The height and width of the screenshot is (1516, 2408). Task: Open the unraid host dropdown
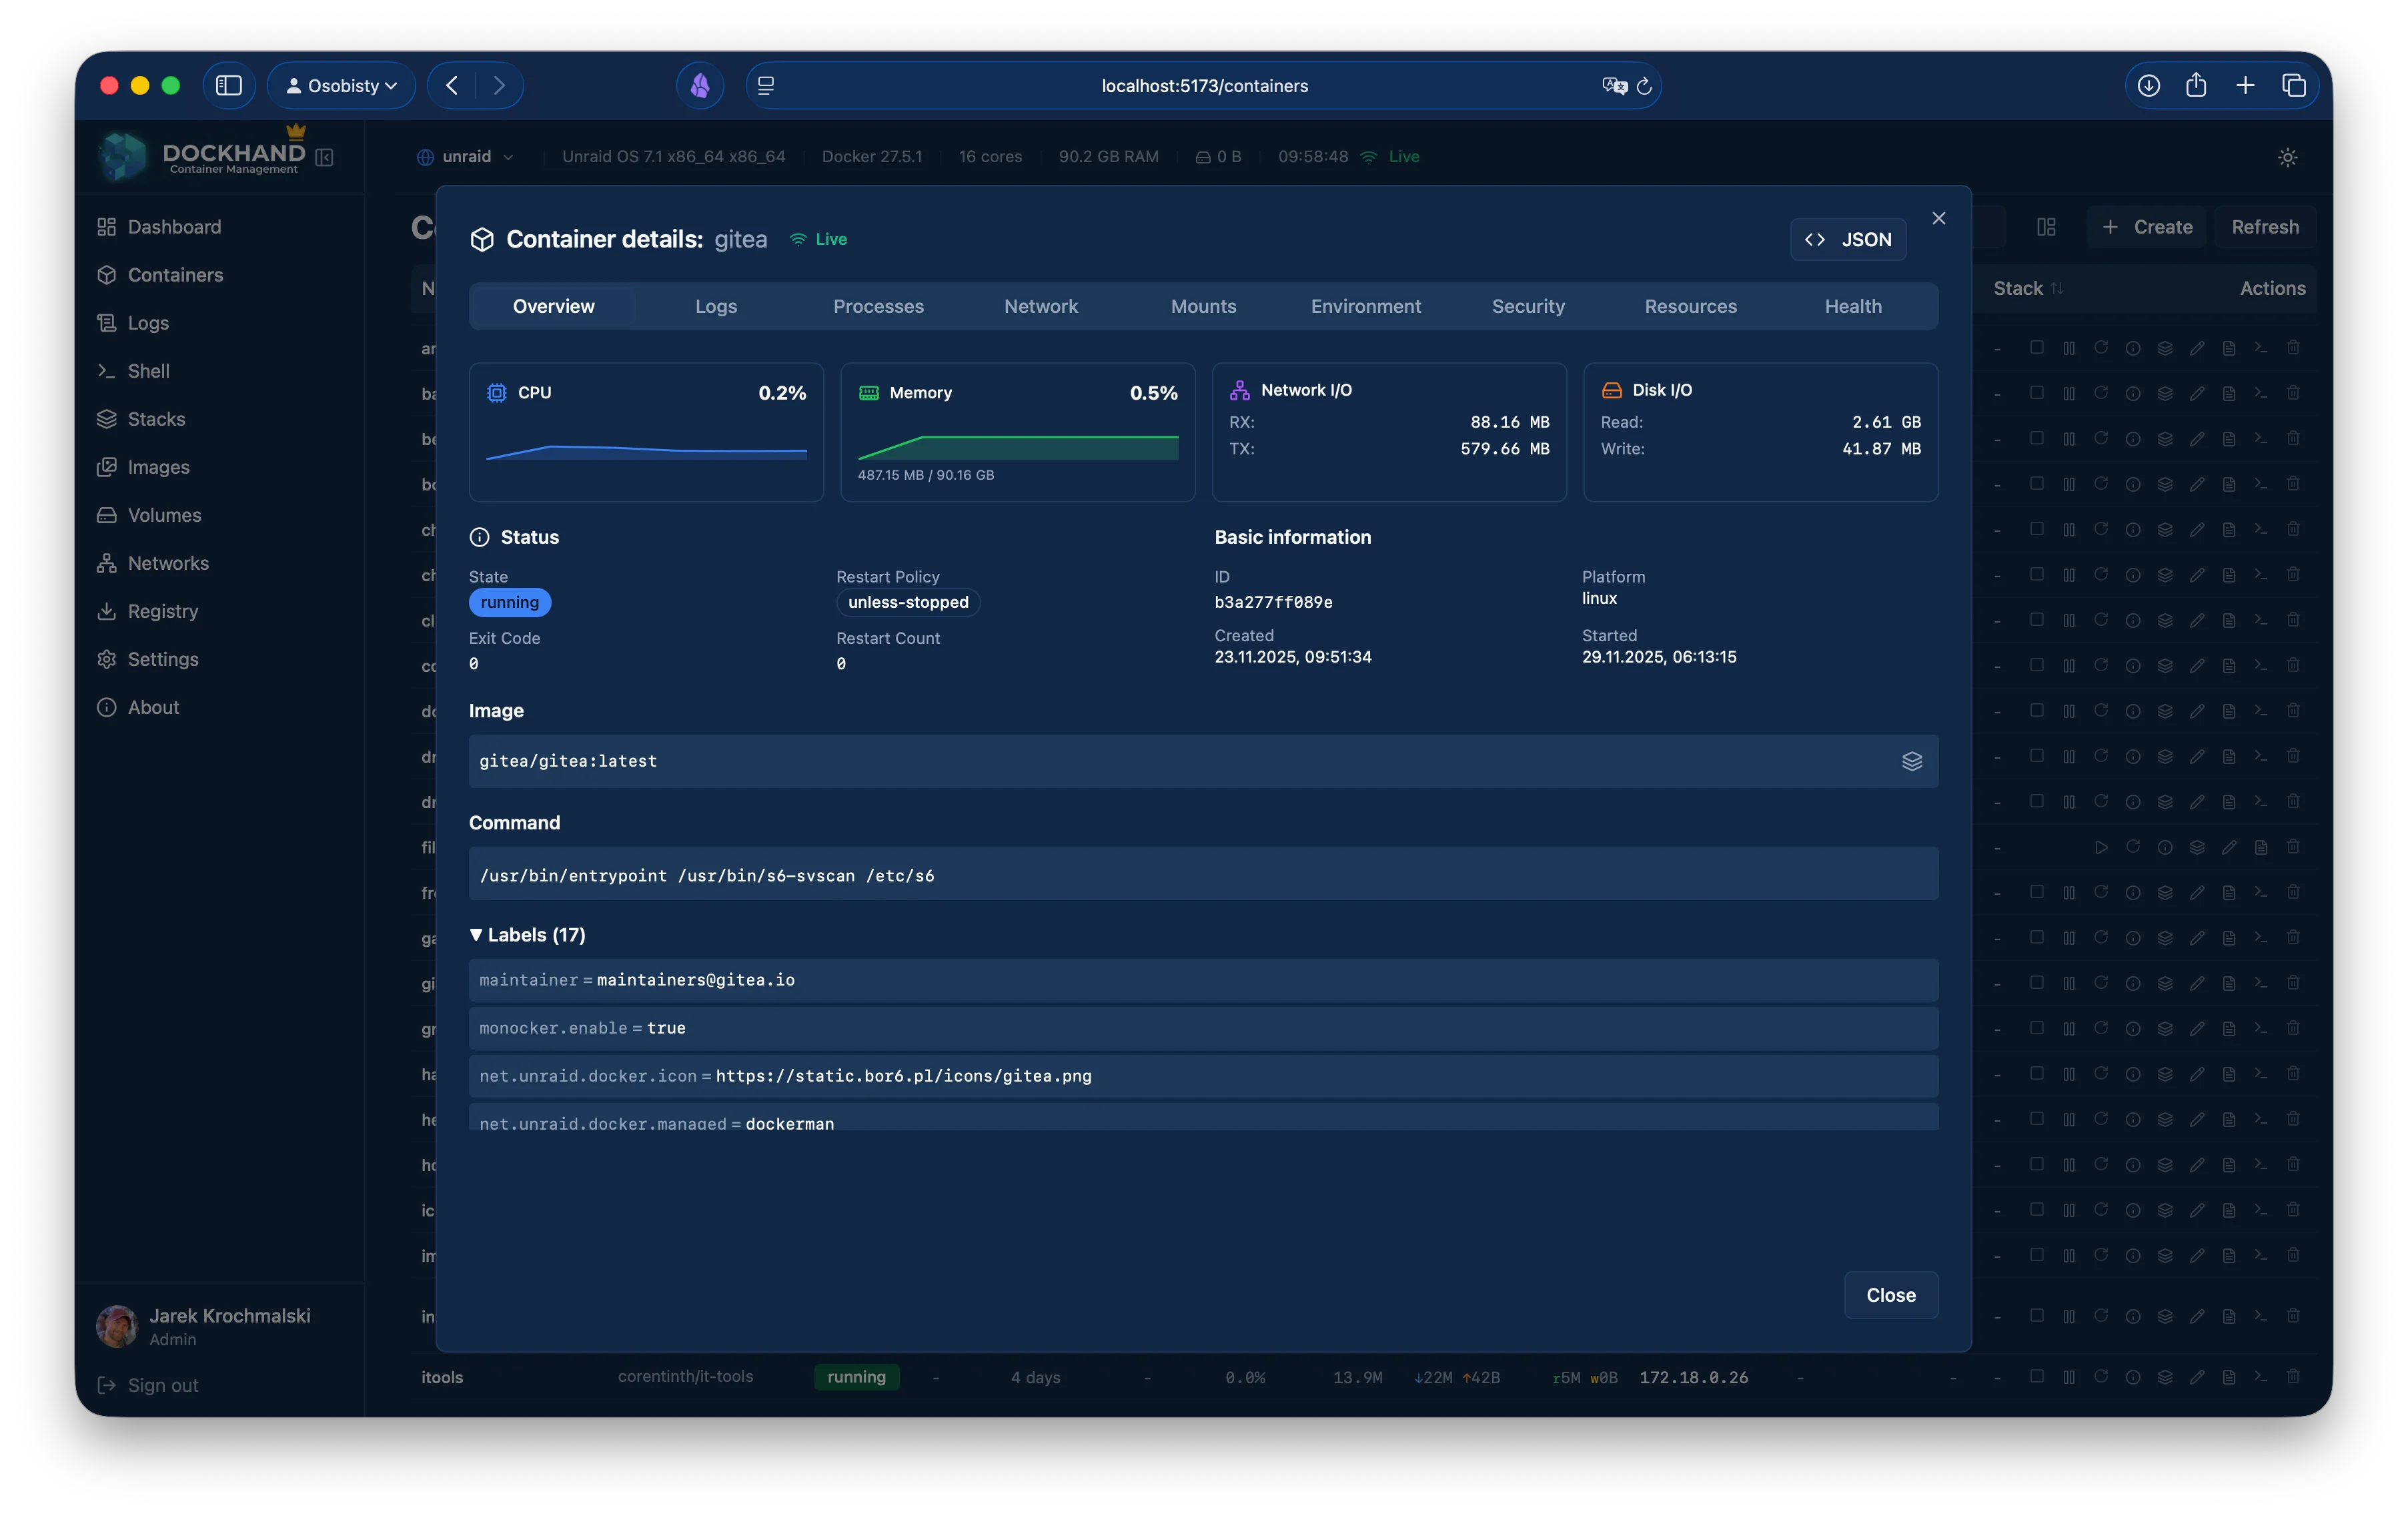tap(466, 157)
